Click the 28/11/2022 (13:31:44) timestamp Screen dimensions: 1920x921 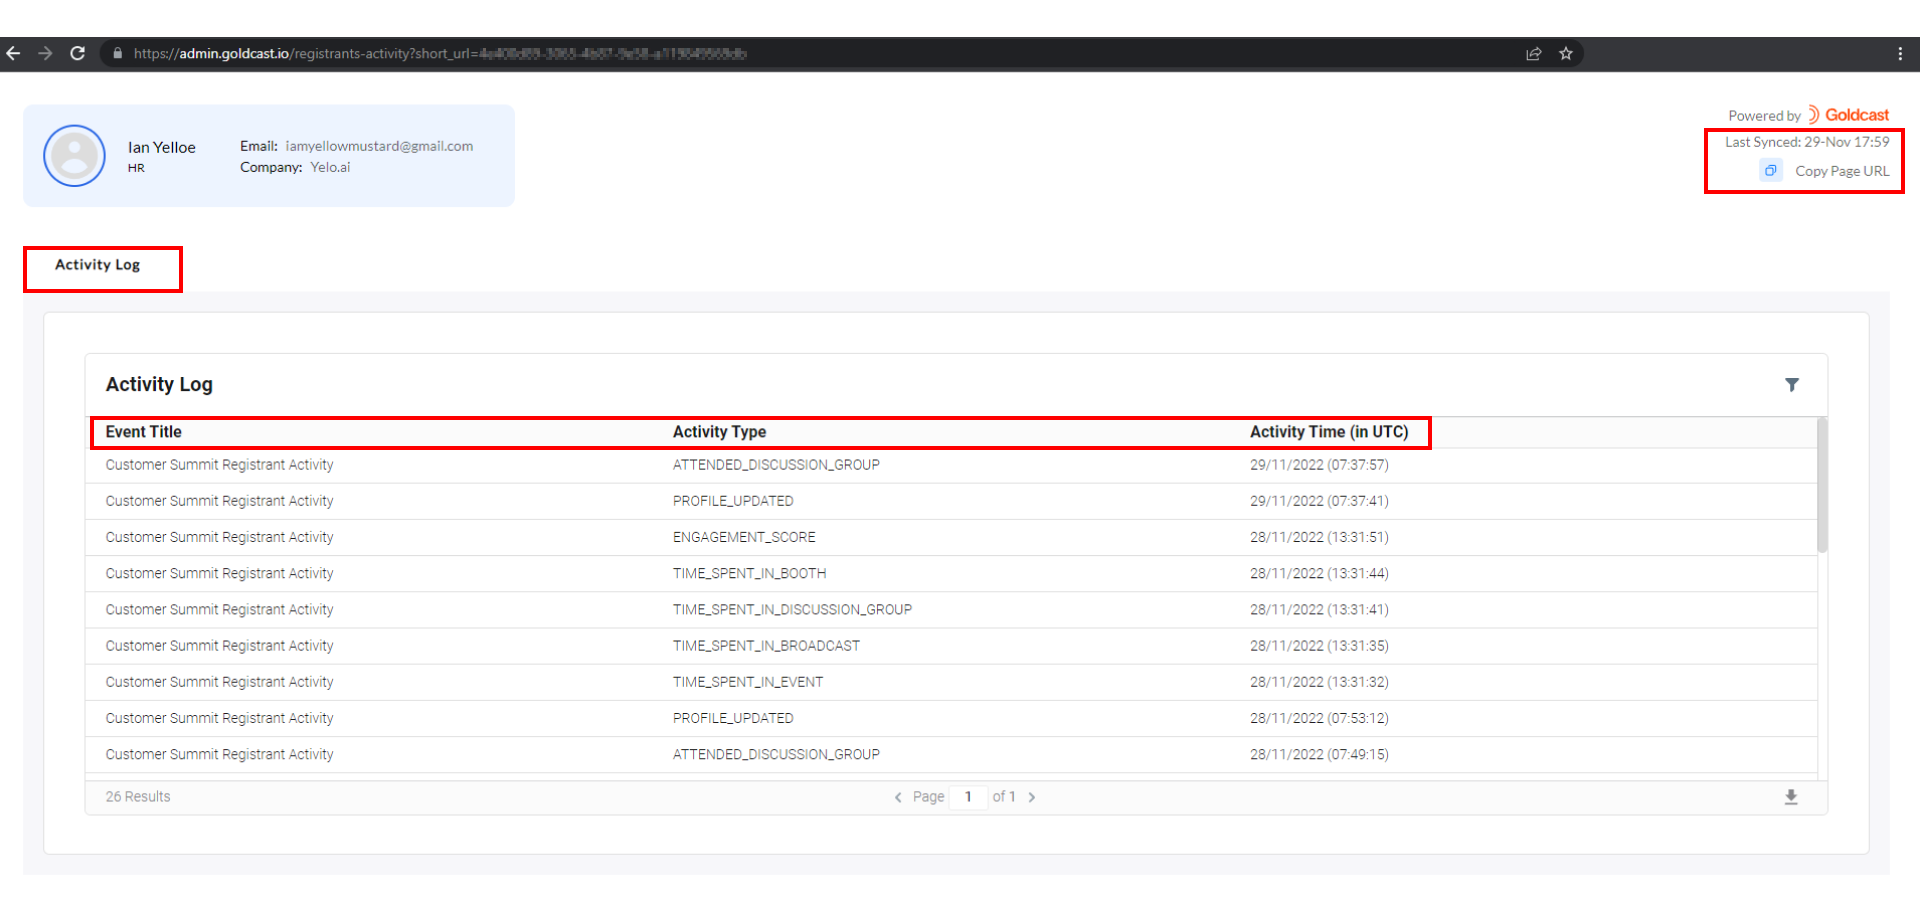pyautogui.click(x=1319, y=573)
